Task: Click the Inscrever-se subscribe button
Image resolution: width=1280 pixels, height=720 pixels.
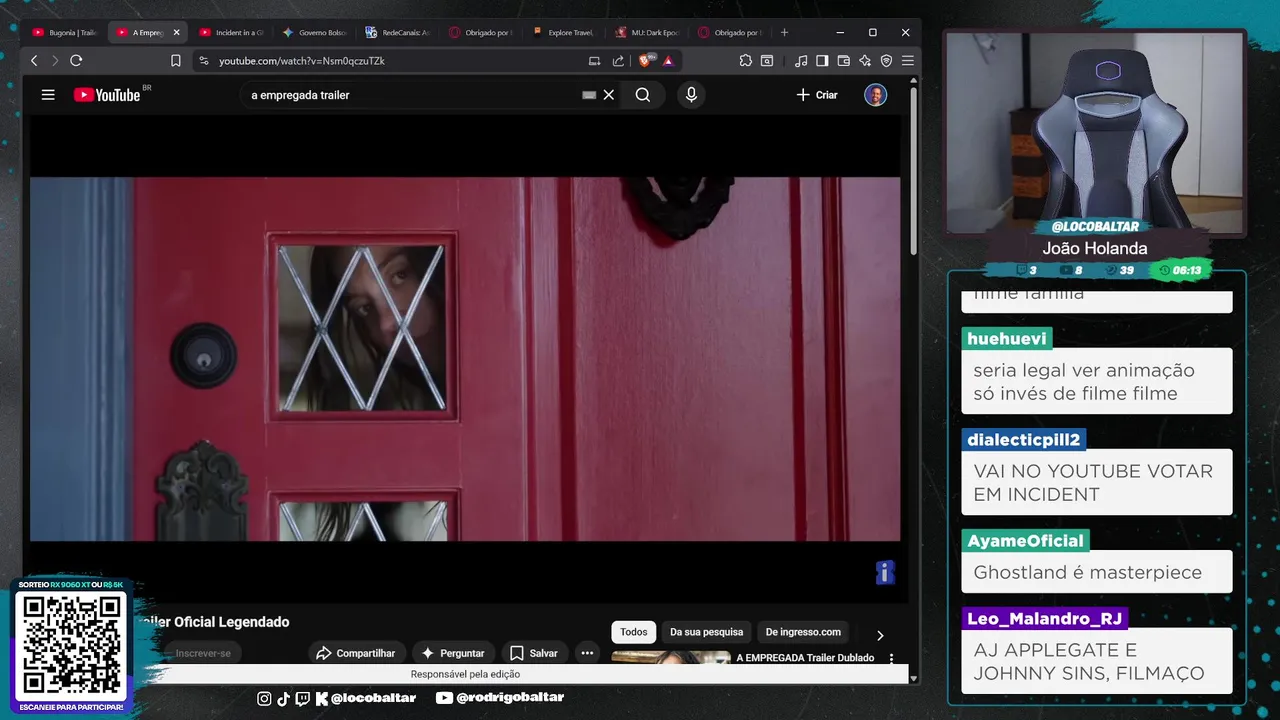Action: point(203,653)
